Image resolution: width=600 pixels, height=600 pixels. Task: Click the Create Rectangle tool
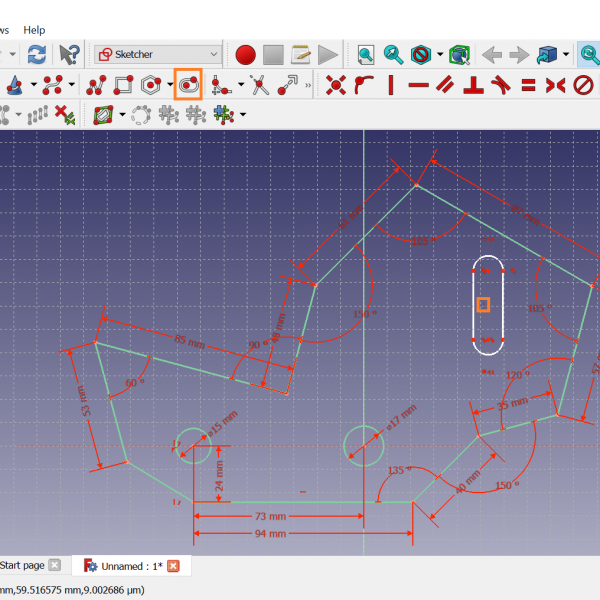[x=123, y=85]
